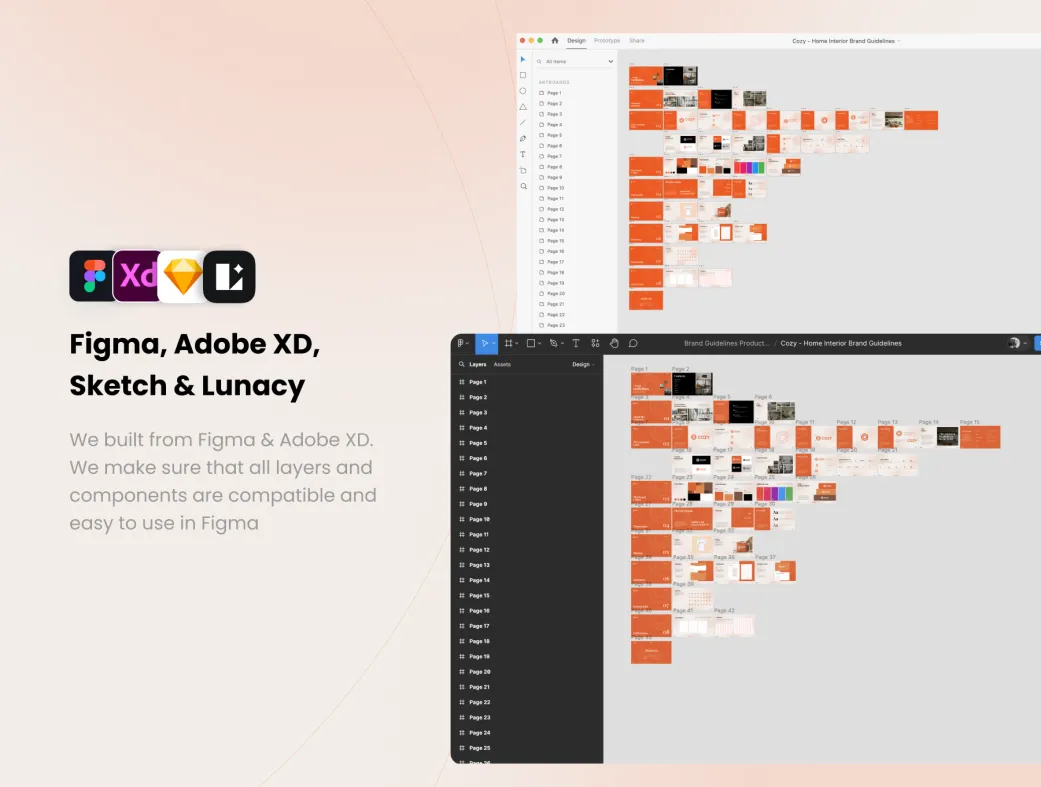Click the Page 15 frame thumbnail in Figma
This screenshot has width=1041, height=787.
[x=980, y=437]
